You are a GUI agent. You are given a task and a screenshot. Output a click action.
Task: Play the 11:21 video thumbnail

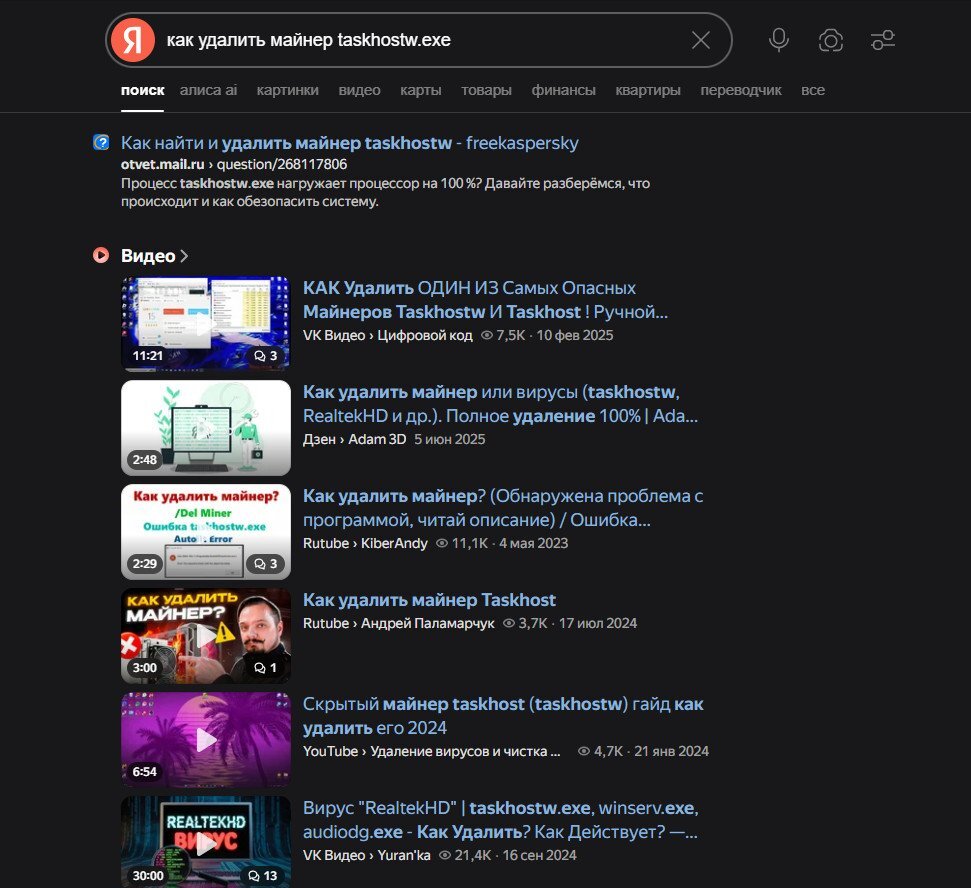(206, 324)
